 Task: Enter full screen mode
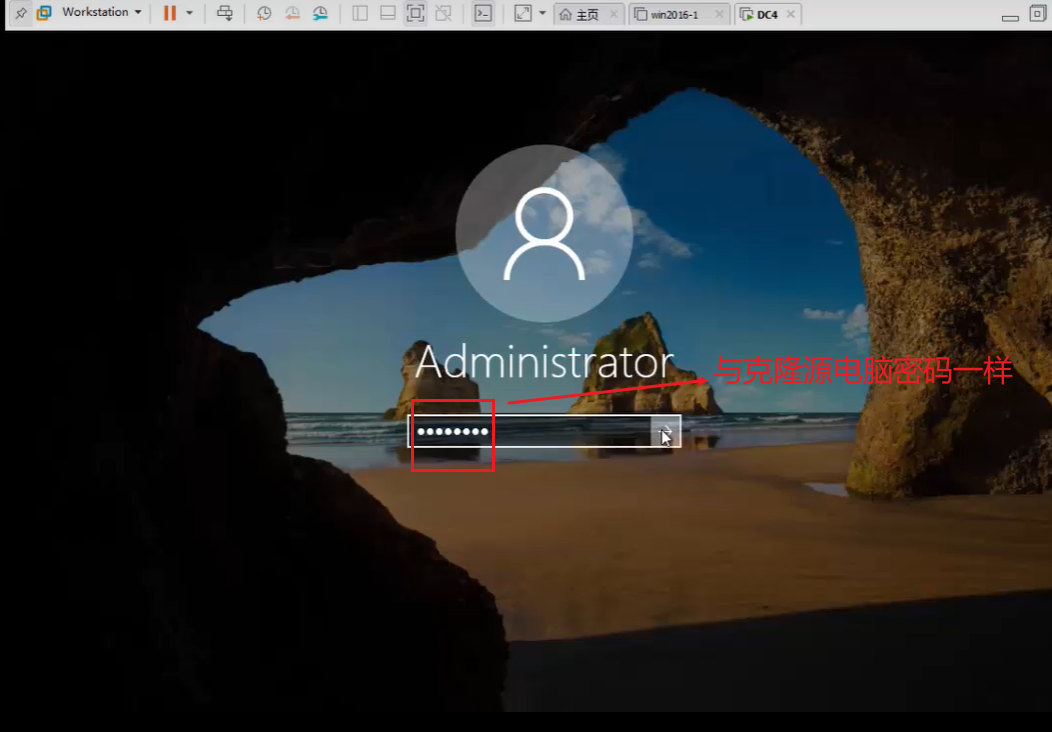tap(415, 13)
